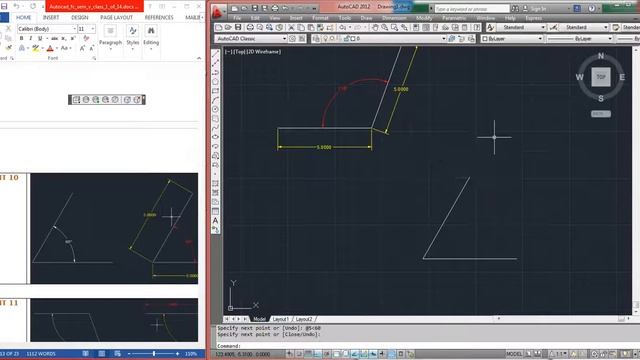Open the ByLayer linetype dropdown

(x=610, y=38)
